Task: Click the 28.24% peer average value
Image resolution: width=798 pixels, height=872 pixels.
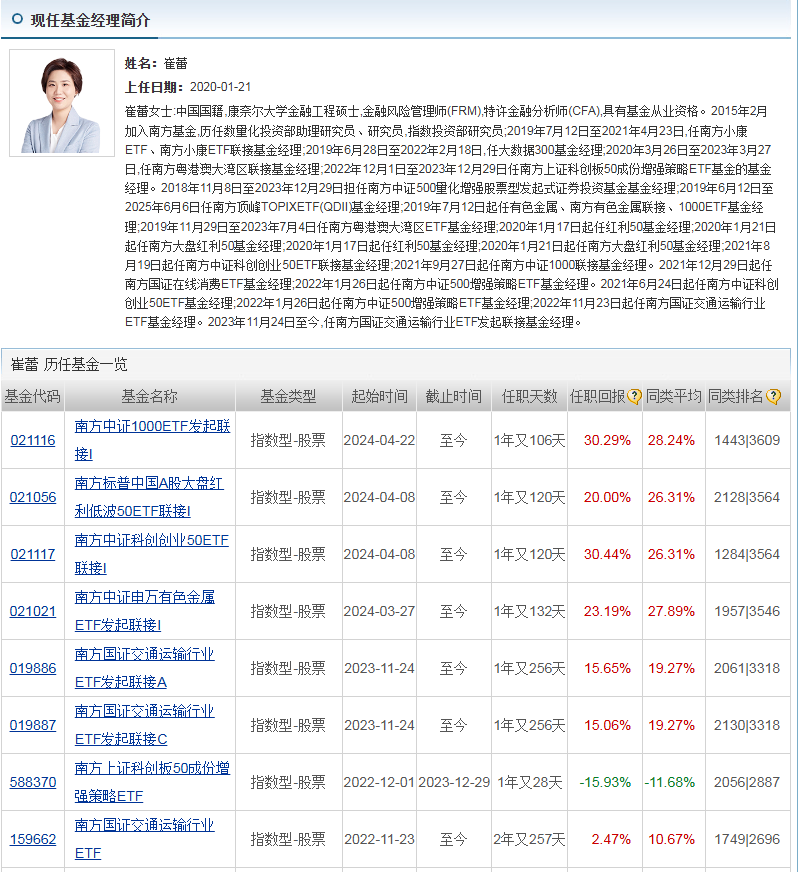Action: (671, 440)
